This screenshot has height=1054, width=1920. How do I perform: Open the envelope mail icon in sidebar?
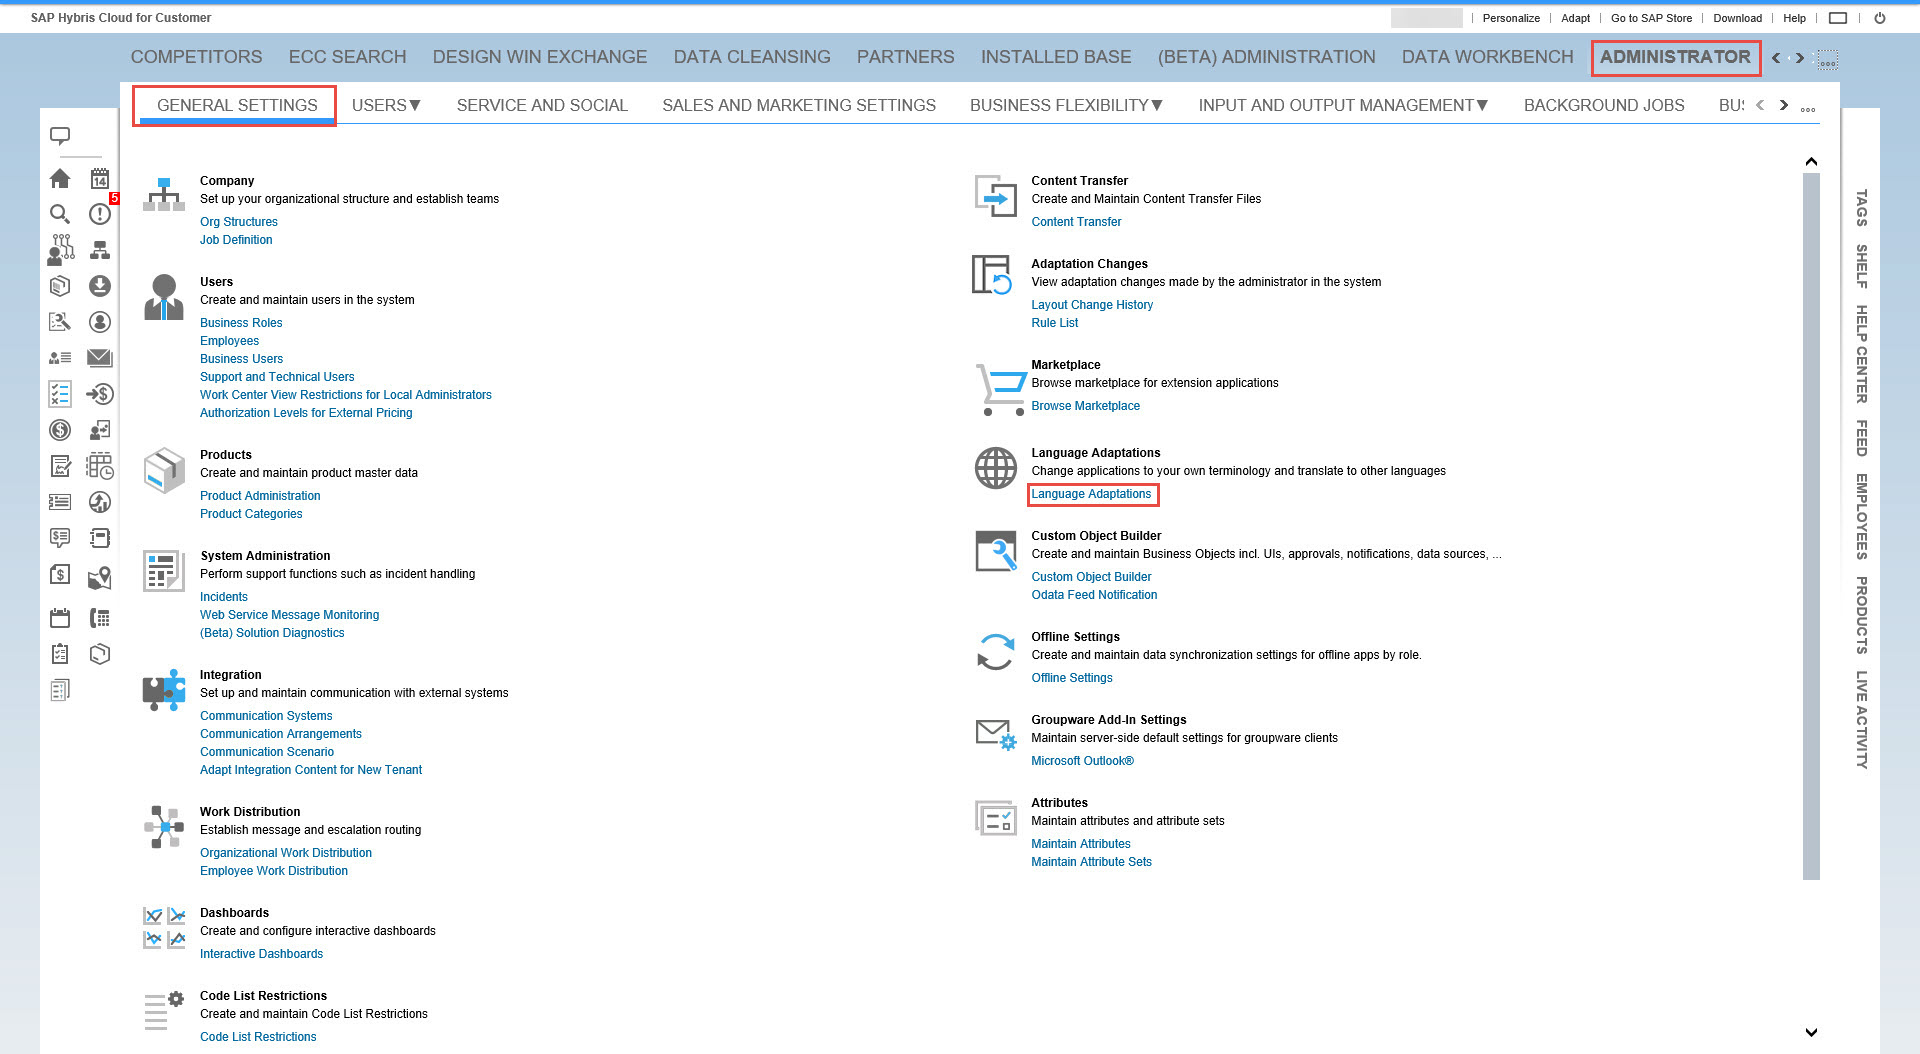[100, 358]
